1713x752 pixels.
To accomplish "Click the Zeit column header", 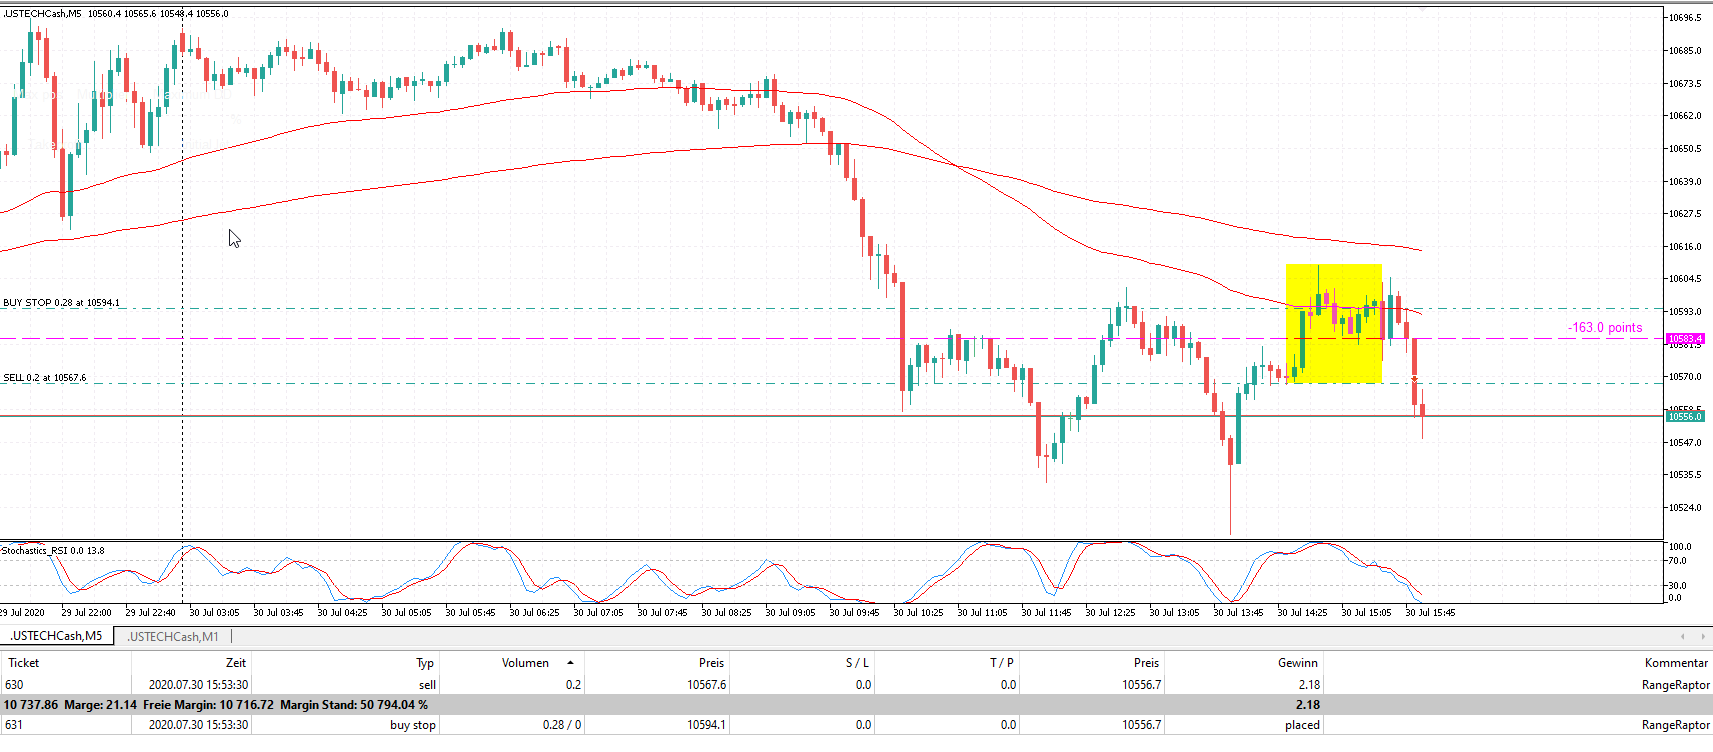I will (235, 663).
